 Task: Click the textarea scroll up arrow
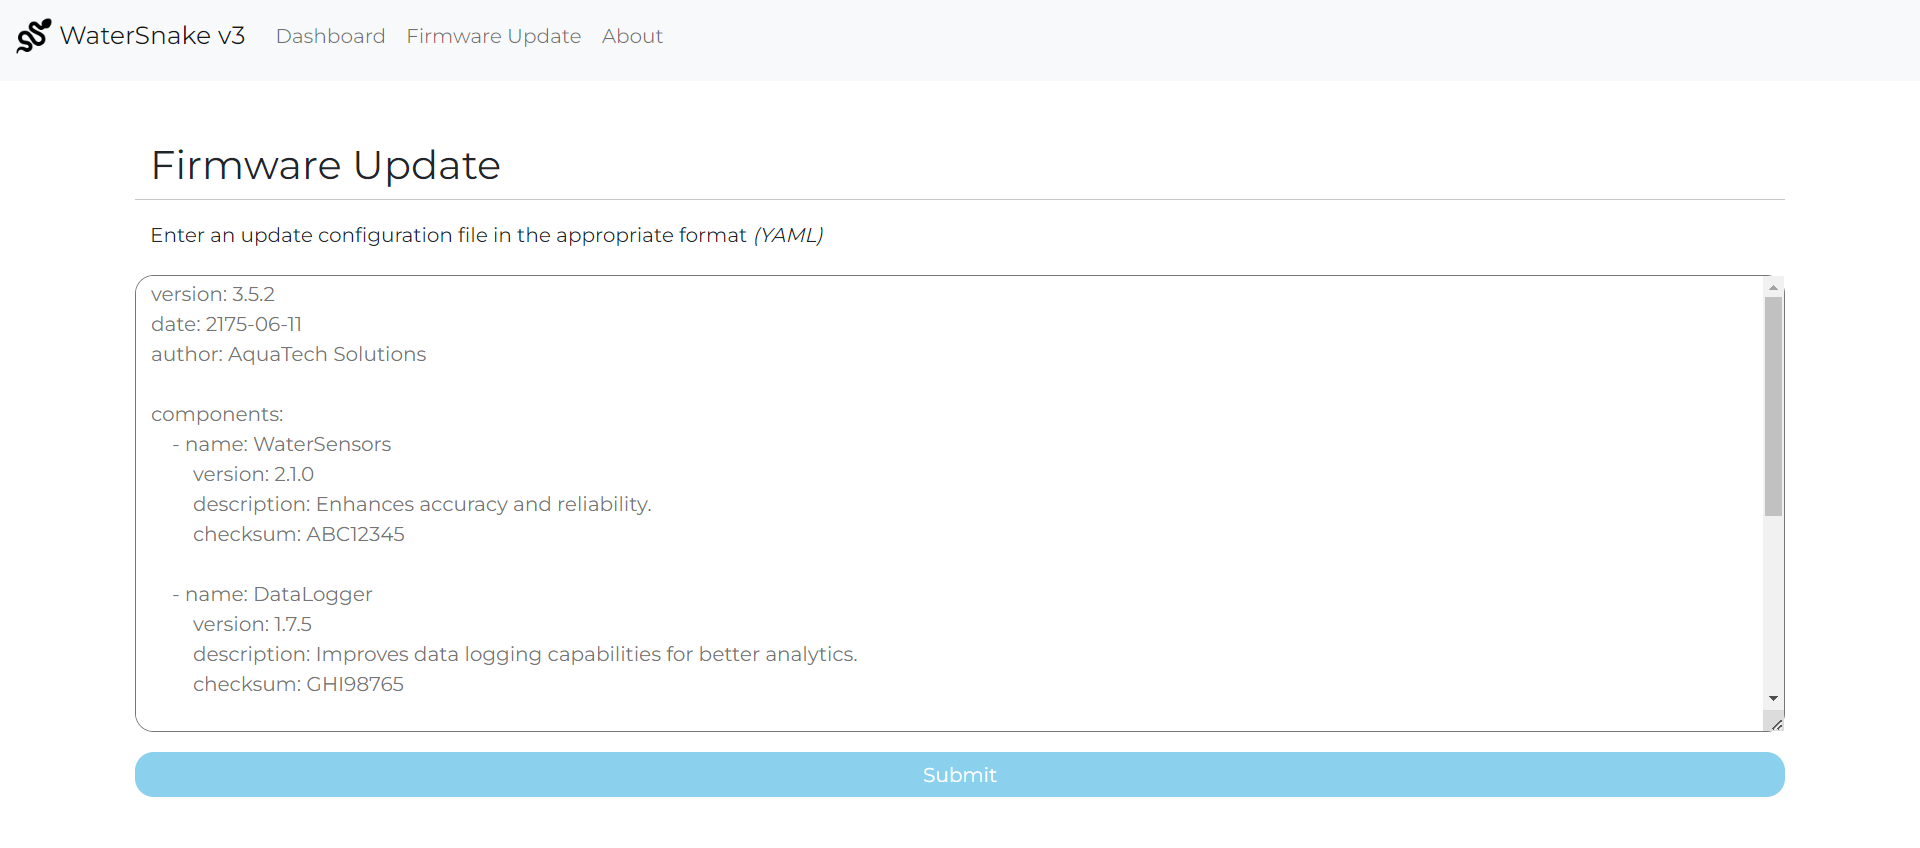point(1773,288)
